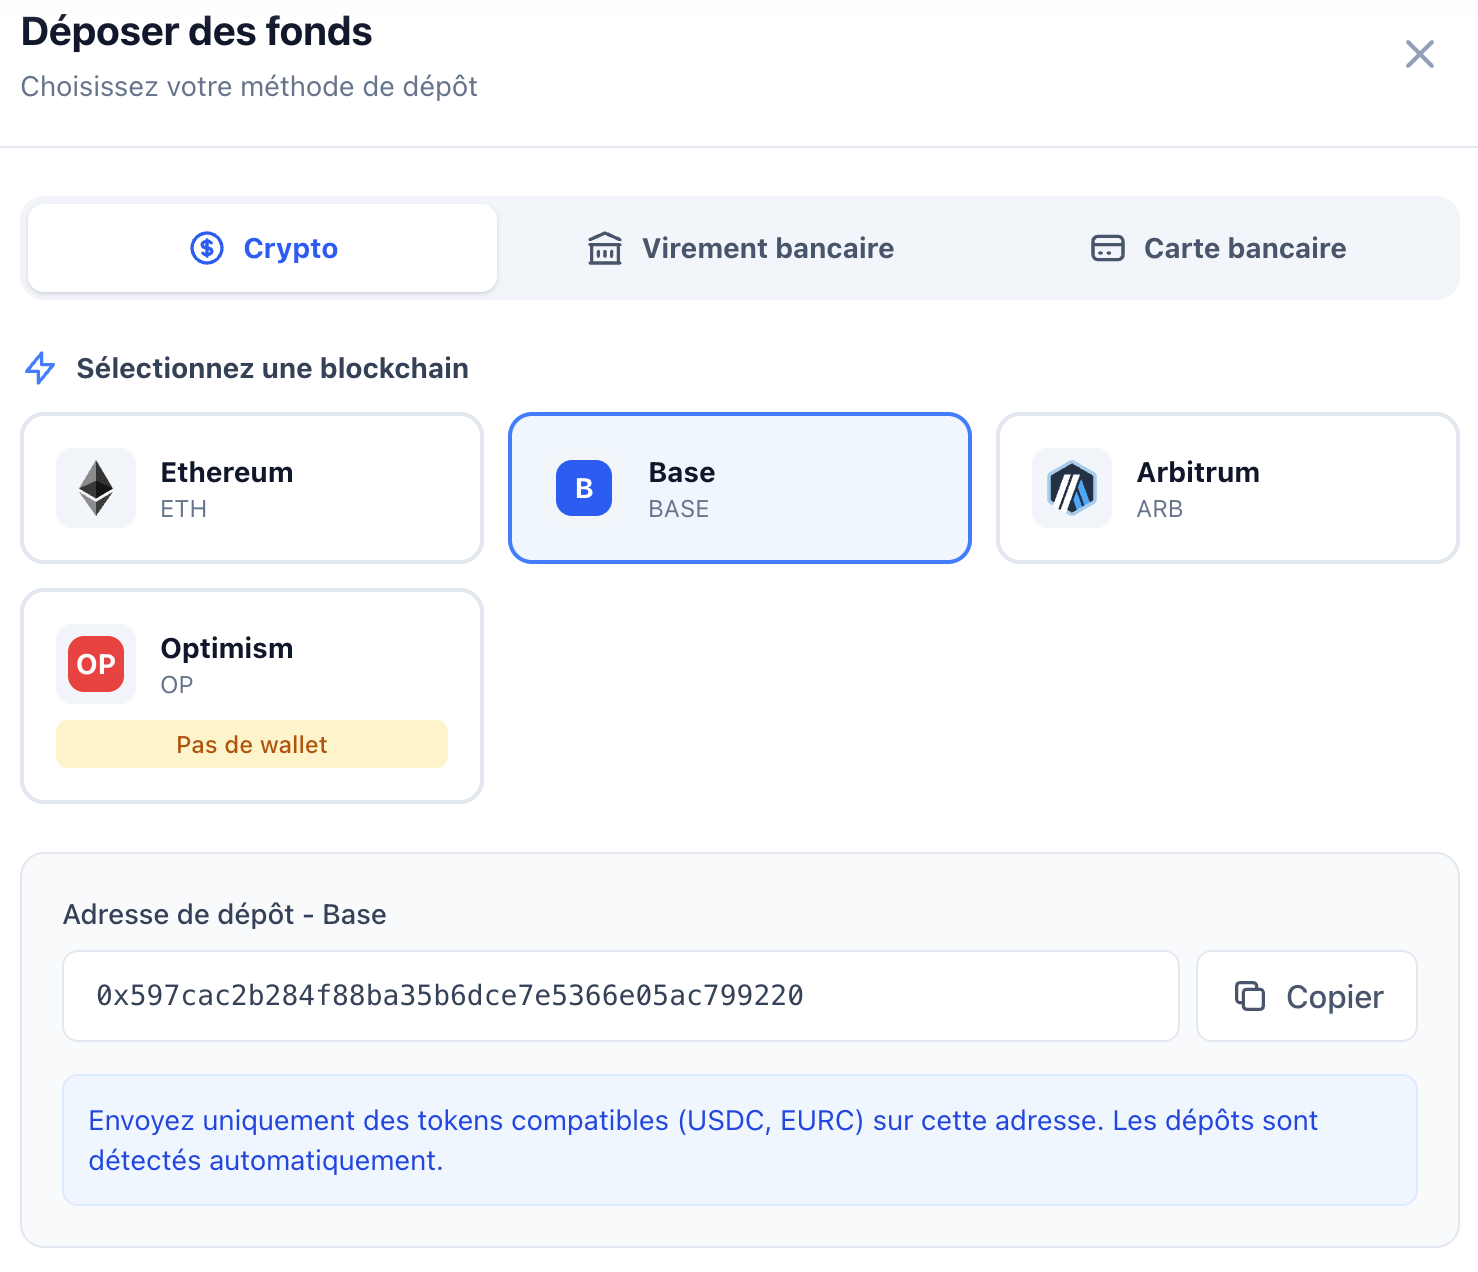Switch to the Virement bancaire tab

coord(741,248)
